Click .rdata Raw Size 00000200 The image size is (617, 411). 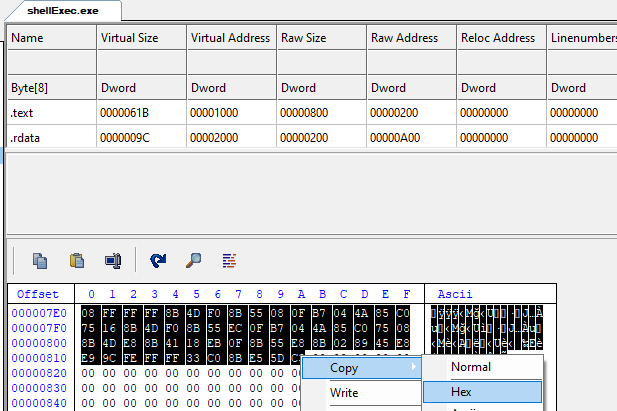[321, 138]
